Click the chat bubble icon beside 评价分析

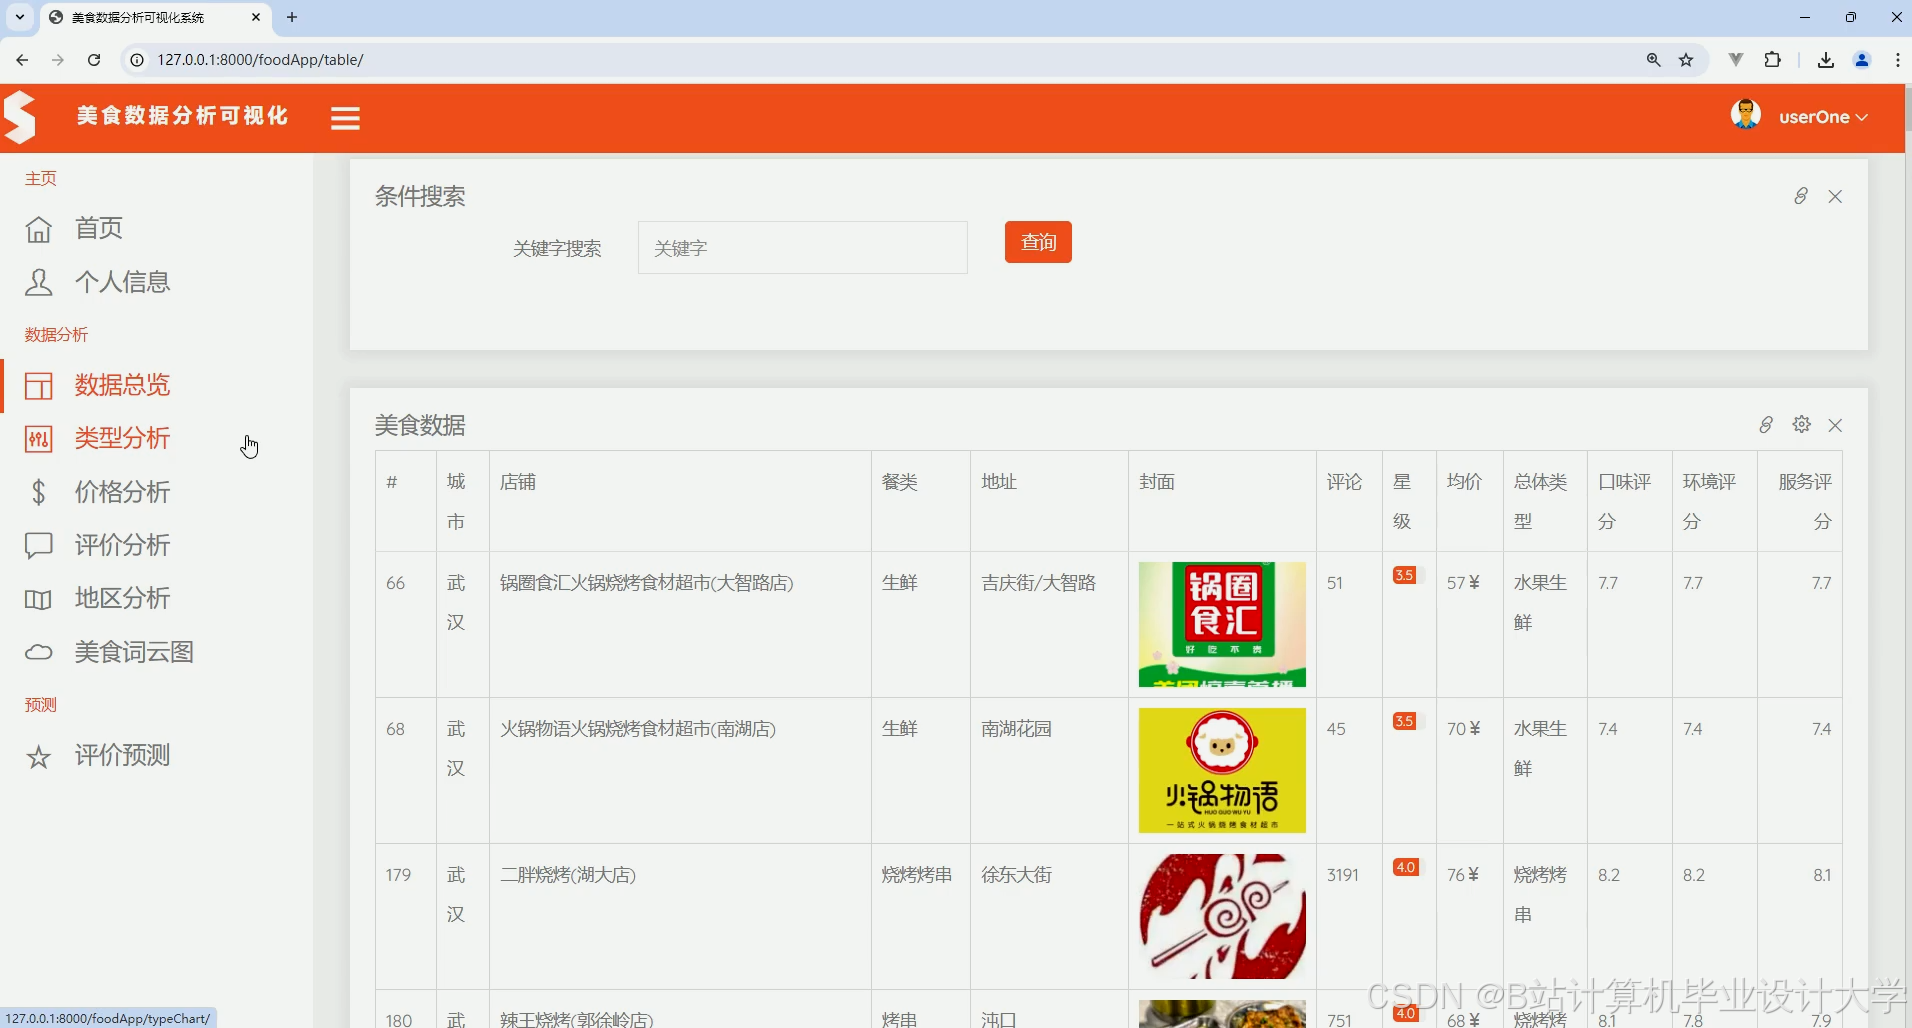tap(38, 546)
